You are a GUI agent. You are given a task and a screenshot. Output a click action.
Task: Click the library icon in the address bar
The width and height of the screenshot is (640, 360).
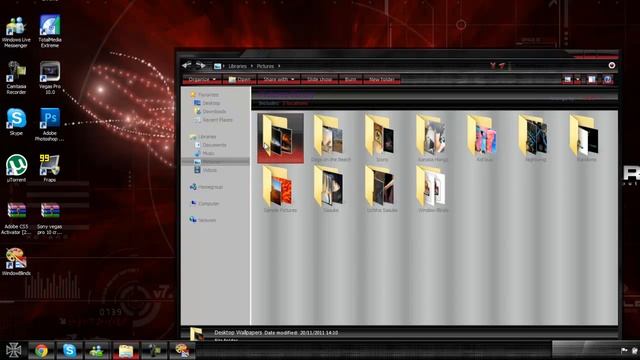point(218,66)
